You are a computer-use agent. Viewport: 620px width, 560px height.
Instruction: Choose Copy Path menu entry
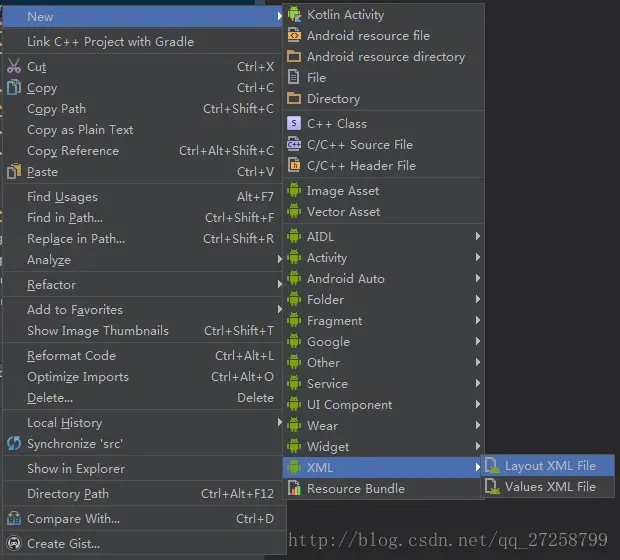pos(142,109)
